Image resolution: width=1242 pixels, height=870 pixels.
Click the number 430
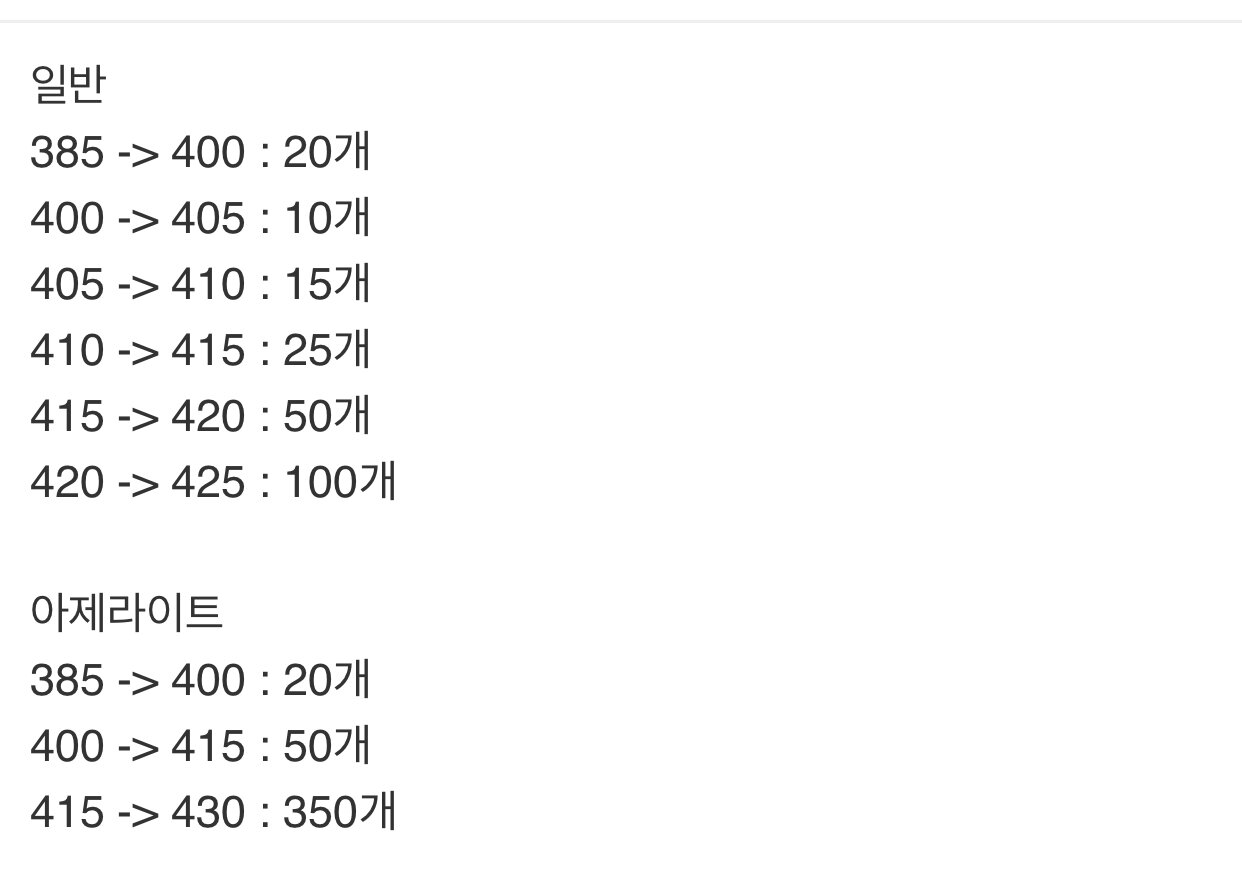coord(208,814)
